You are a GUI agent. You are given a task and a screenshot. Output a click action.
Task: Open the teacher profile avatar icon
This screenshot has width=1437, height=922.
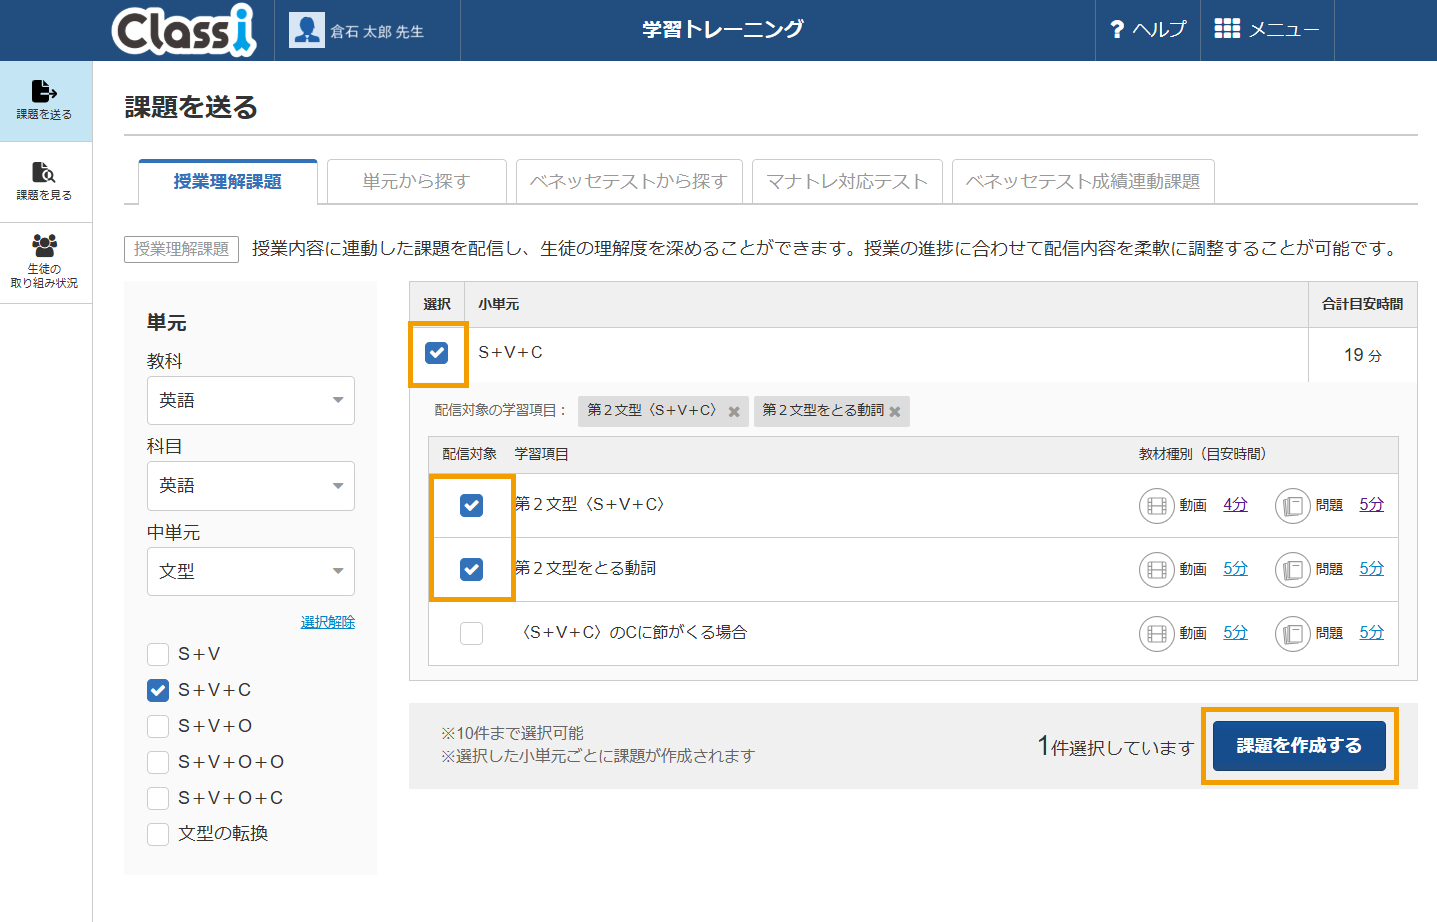(x=307, y=30)
